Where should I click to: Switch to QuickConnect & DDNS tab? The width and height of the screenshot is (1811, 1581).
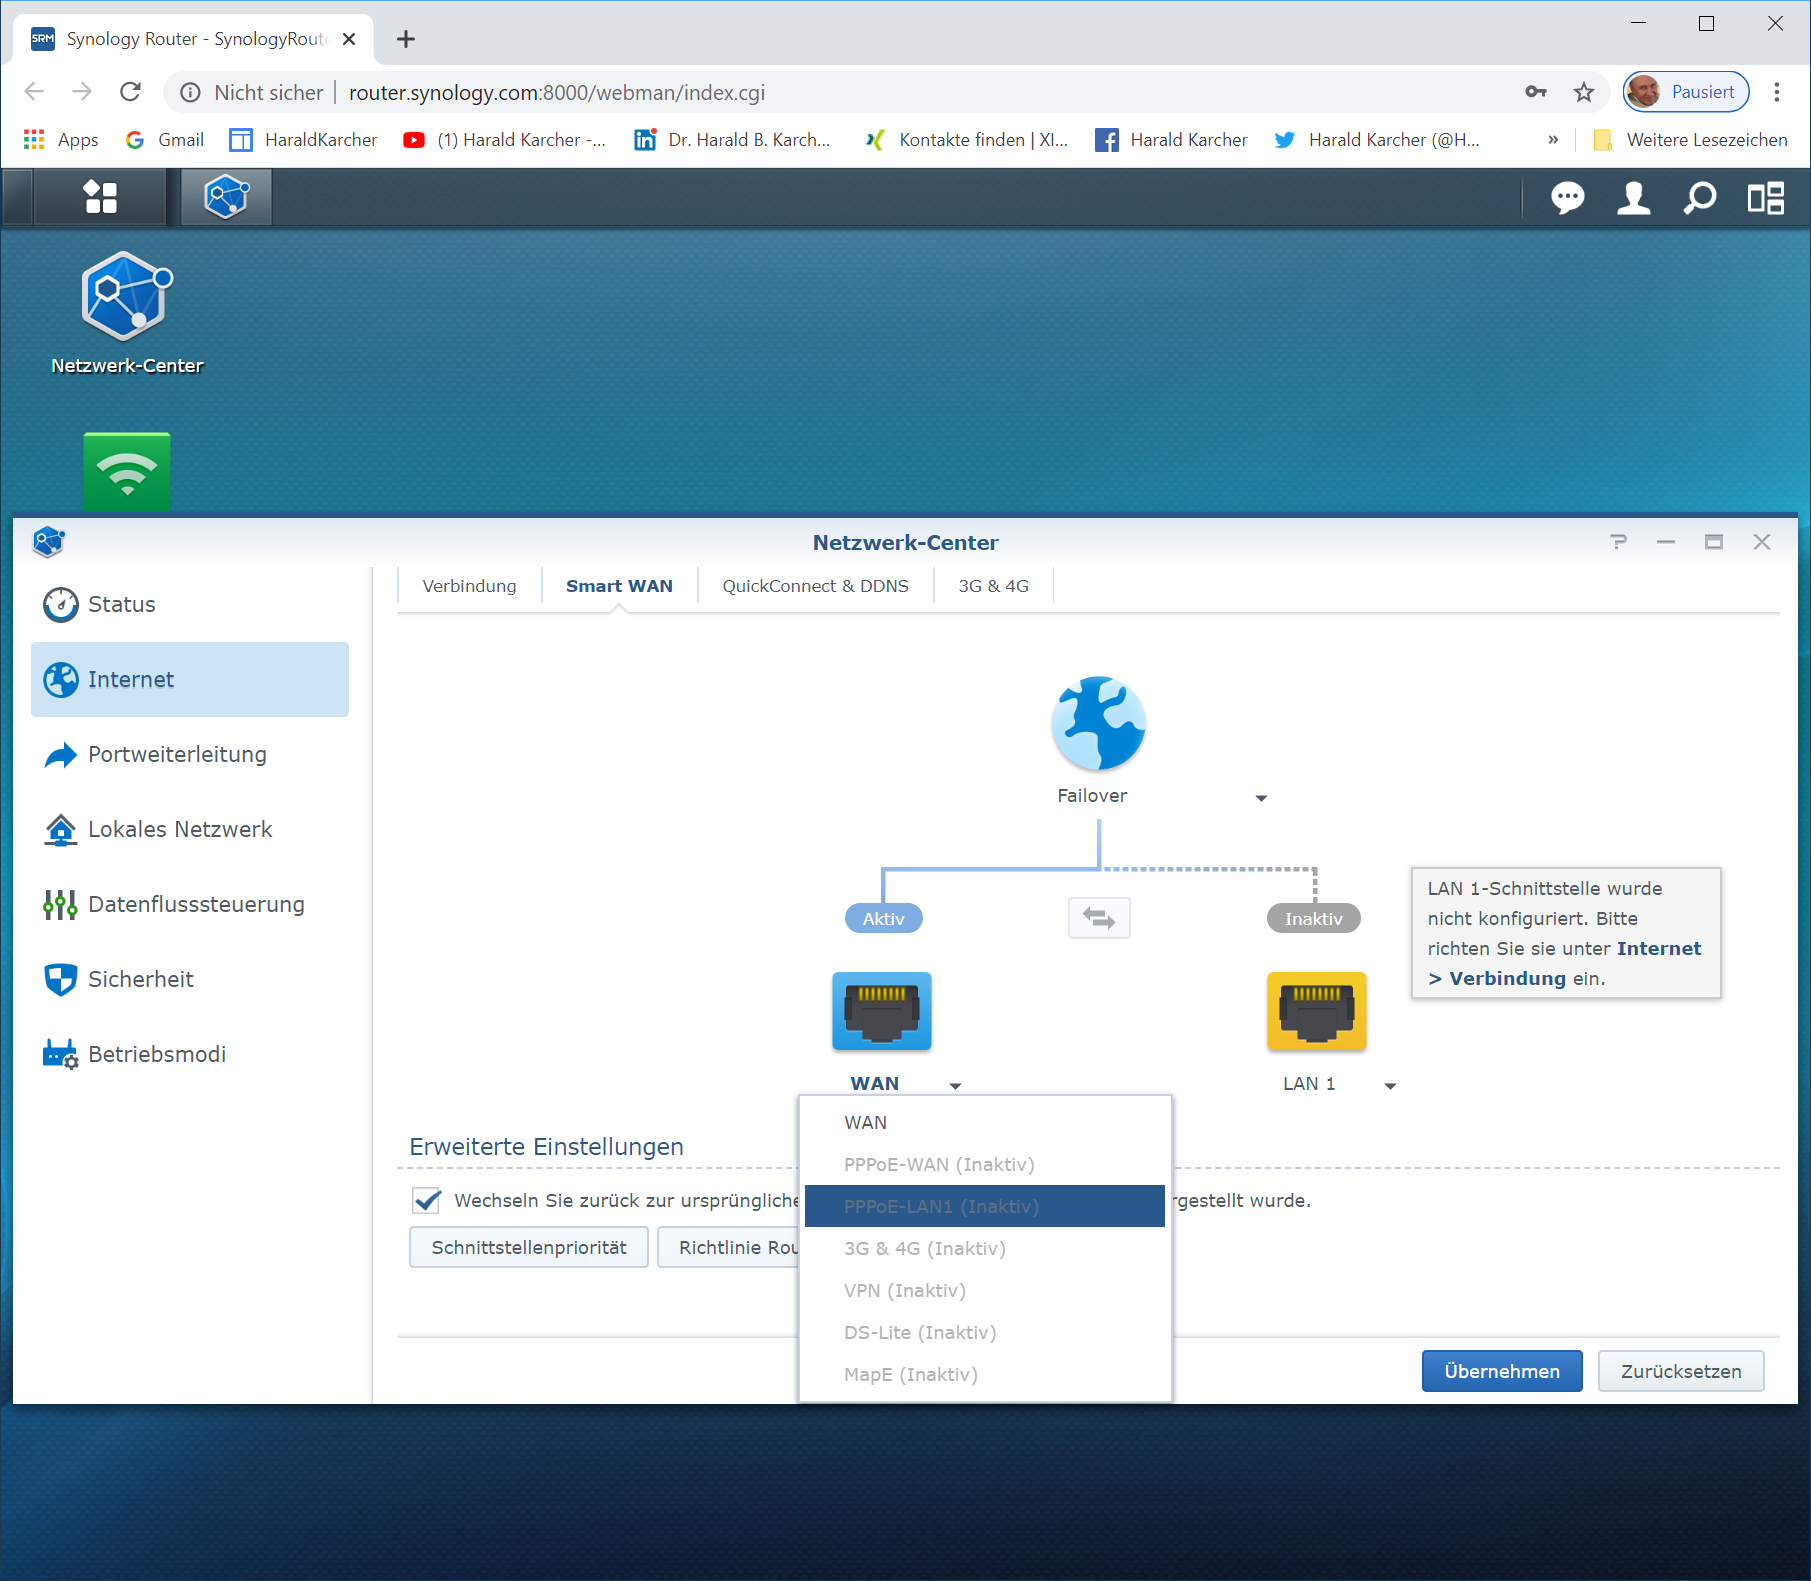pos(815,586)
